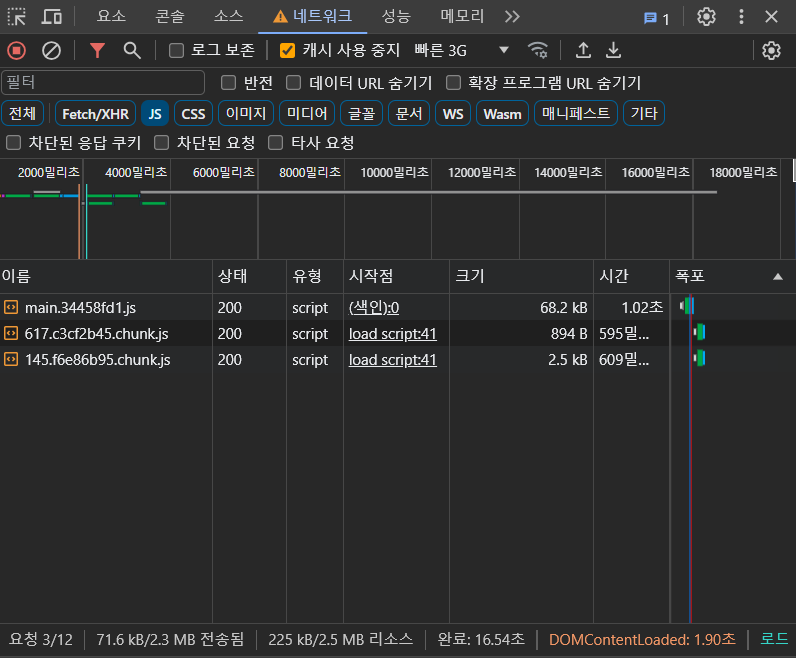Switch to the 요소 tab

[111, 16]
